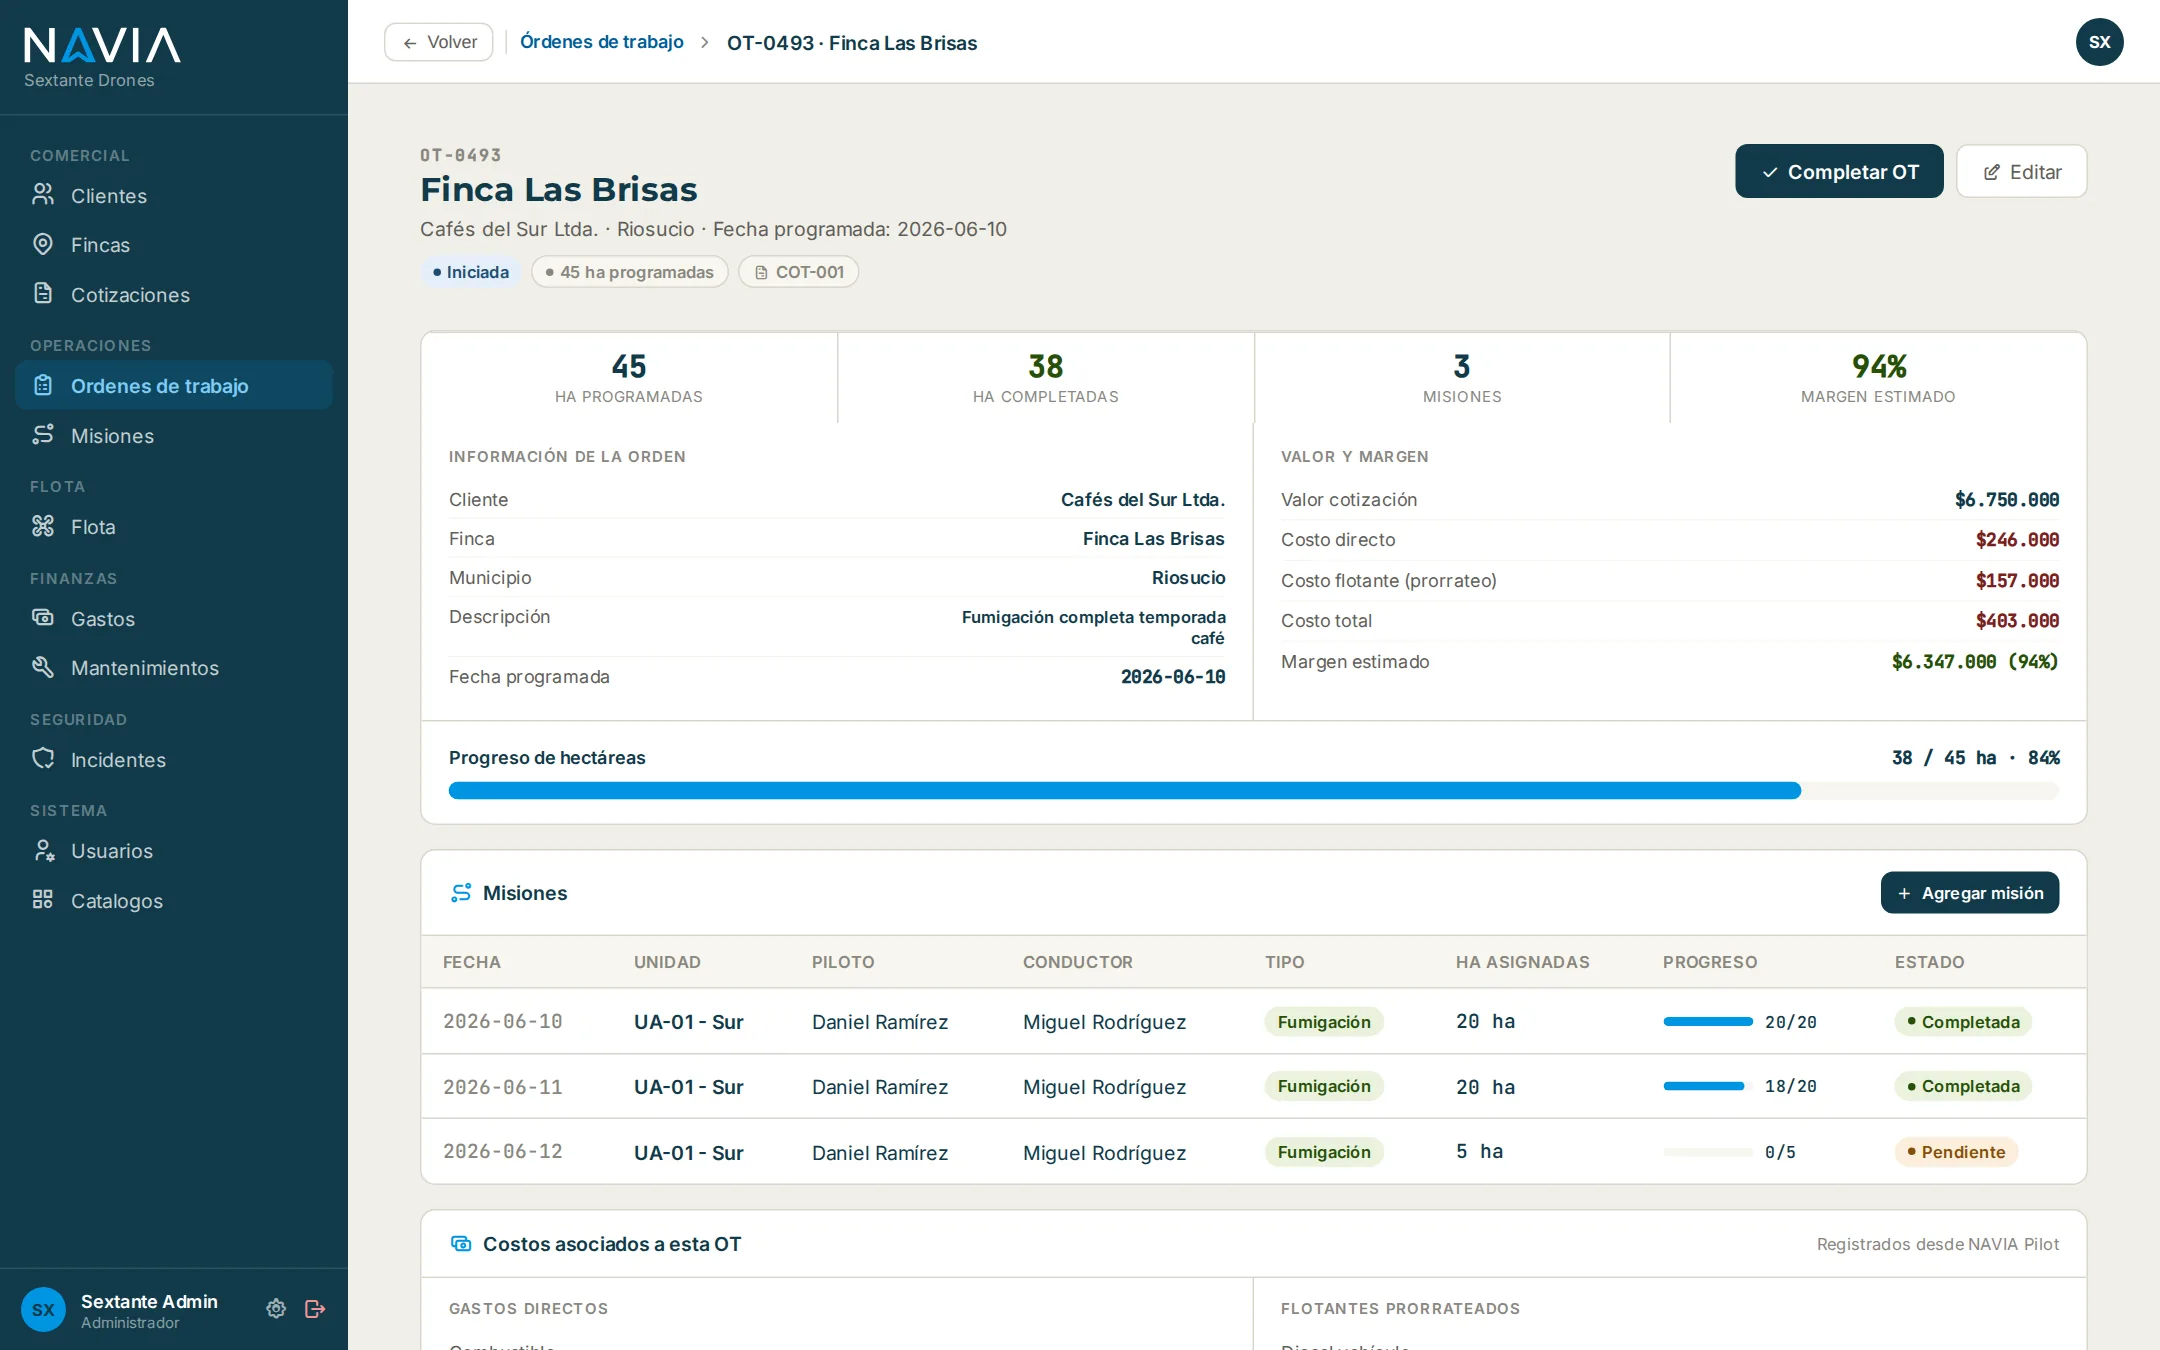Click the Cafés del Sur Ltda. client value
This screenshot has height=1350, width=2160.
point(1142,499)
